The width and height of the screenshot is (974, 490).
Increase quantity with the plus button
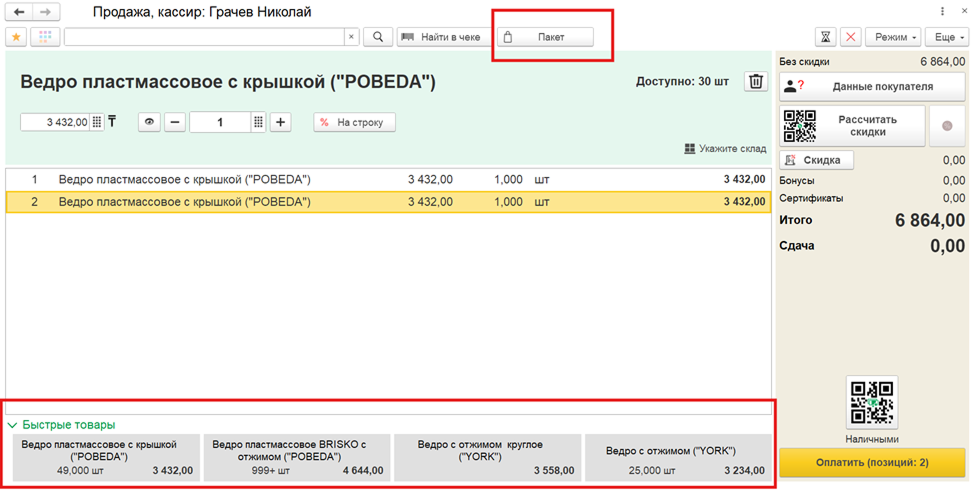point(281,122)
